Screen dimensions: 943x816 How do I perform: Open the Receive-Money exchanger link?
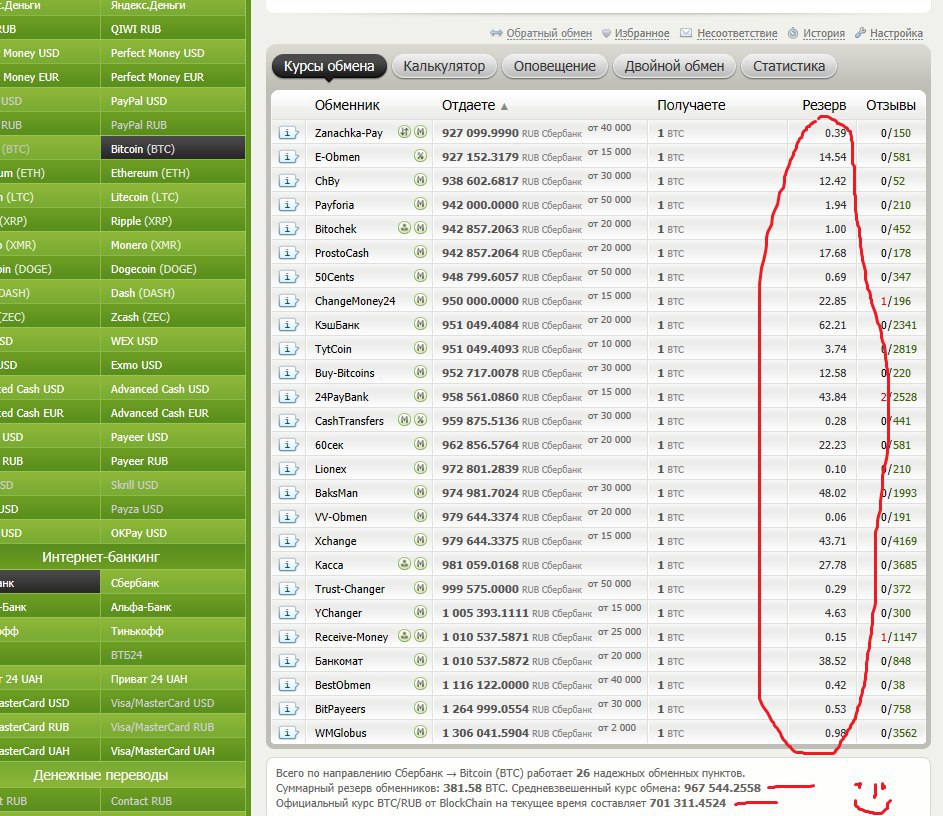coord(351,637)
